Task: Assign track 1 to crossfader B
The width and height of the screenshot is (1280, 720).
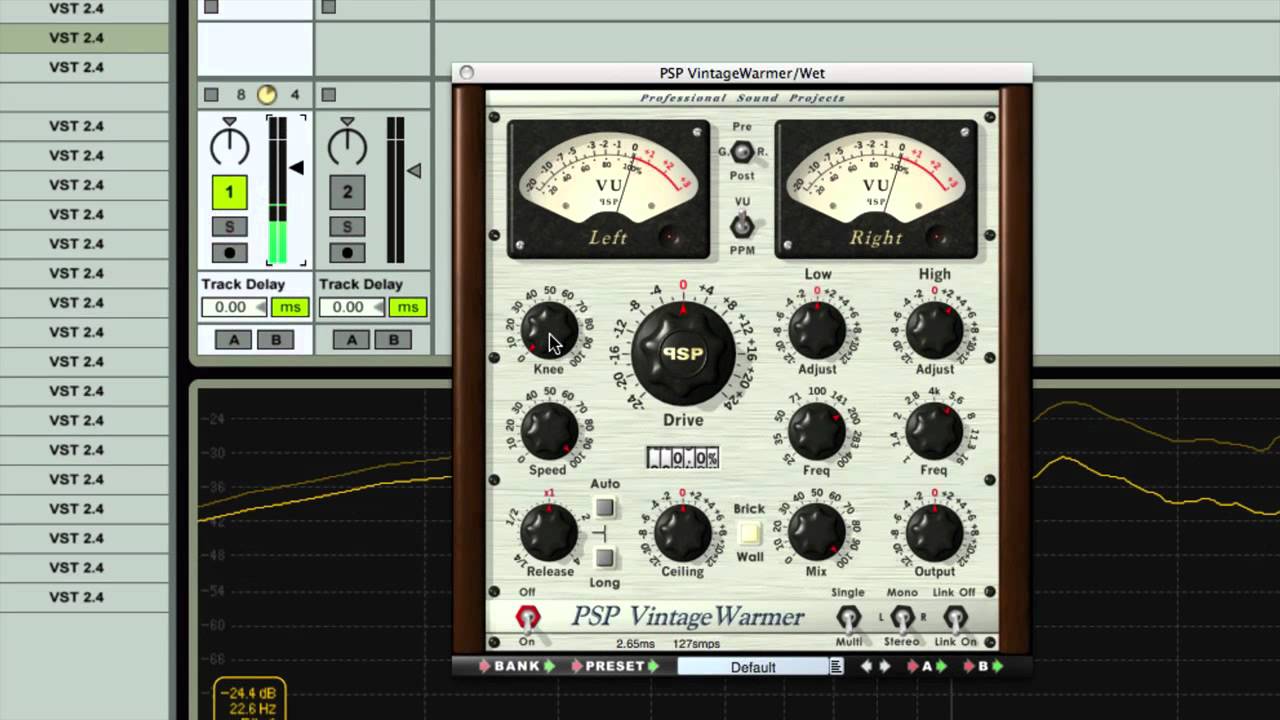Action: coord(275,340)
